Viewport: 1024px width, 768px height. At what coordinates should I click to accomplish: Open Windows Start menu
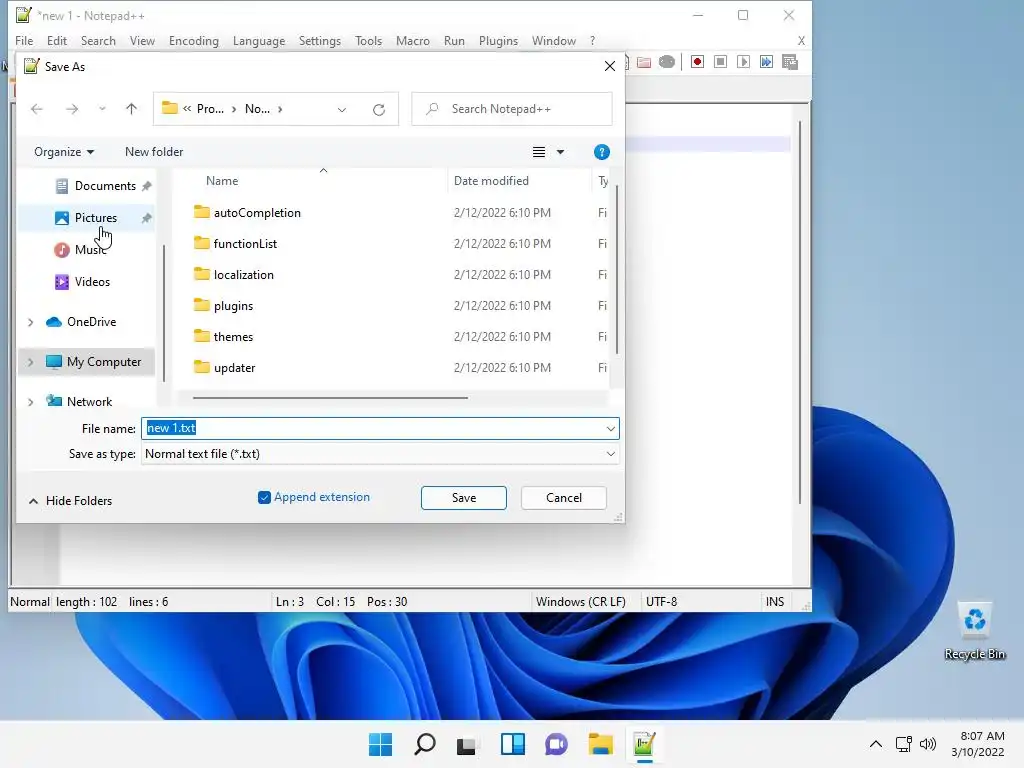pyautogui.click(x=380, y=744)
